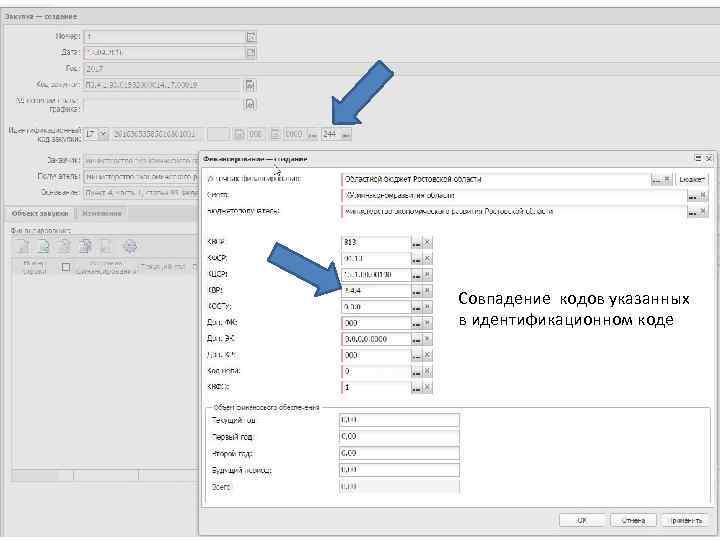Click the Применить button in the dialog
720x540 pixels.
pyautogui.click(x=686, y=520)
